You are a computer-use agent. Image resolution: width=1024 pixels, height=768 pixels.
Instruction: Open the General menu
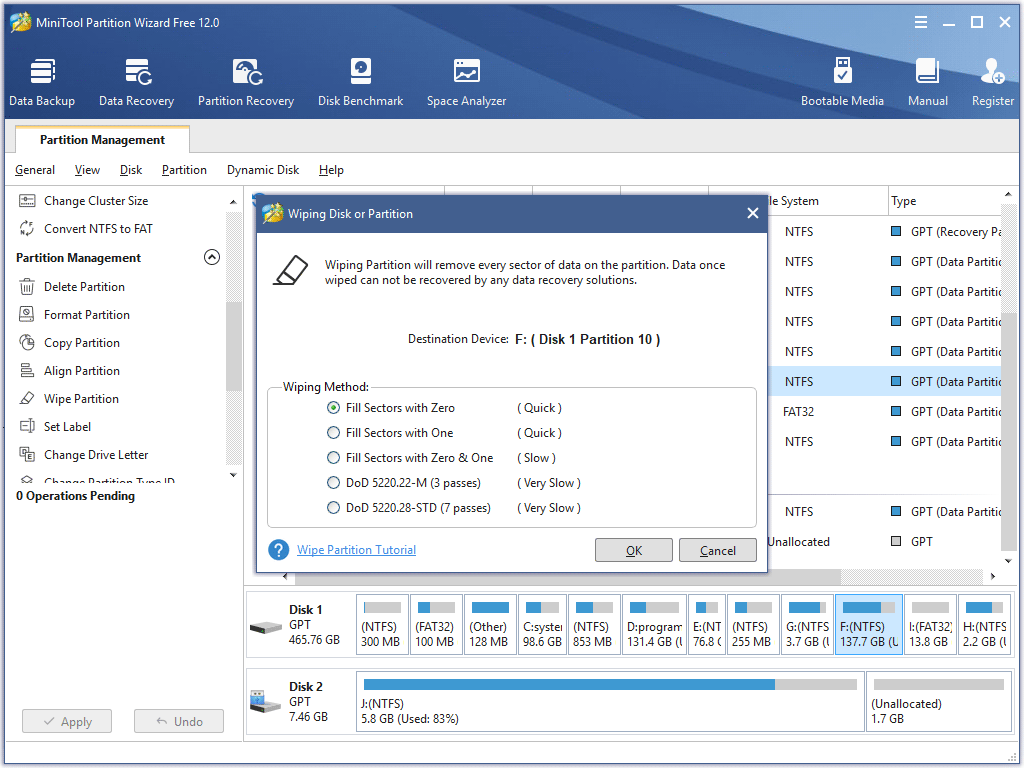(x=35, y=170)
